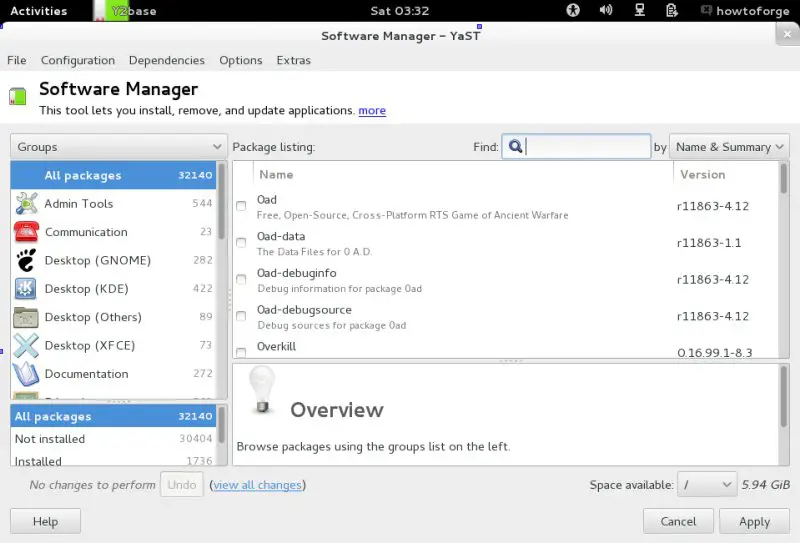Click the Software Manager header icon
The height and width of the screenshot is (543, 800).
17,96
